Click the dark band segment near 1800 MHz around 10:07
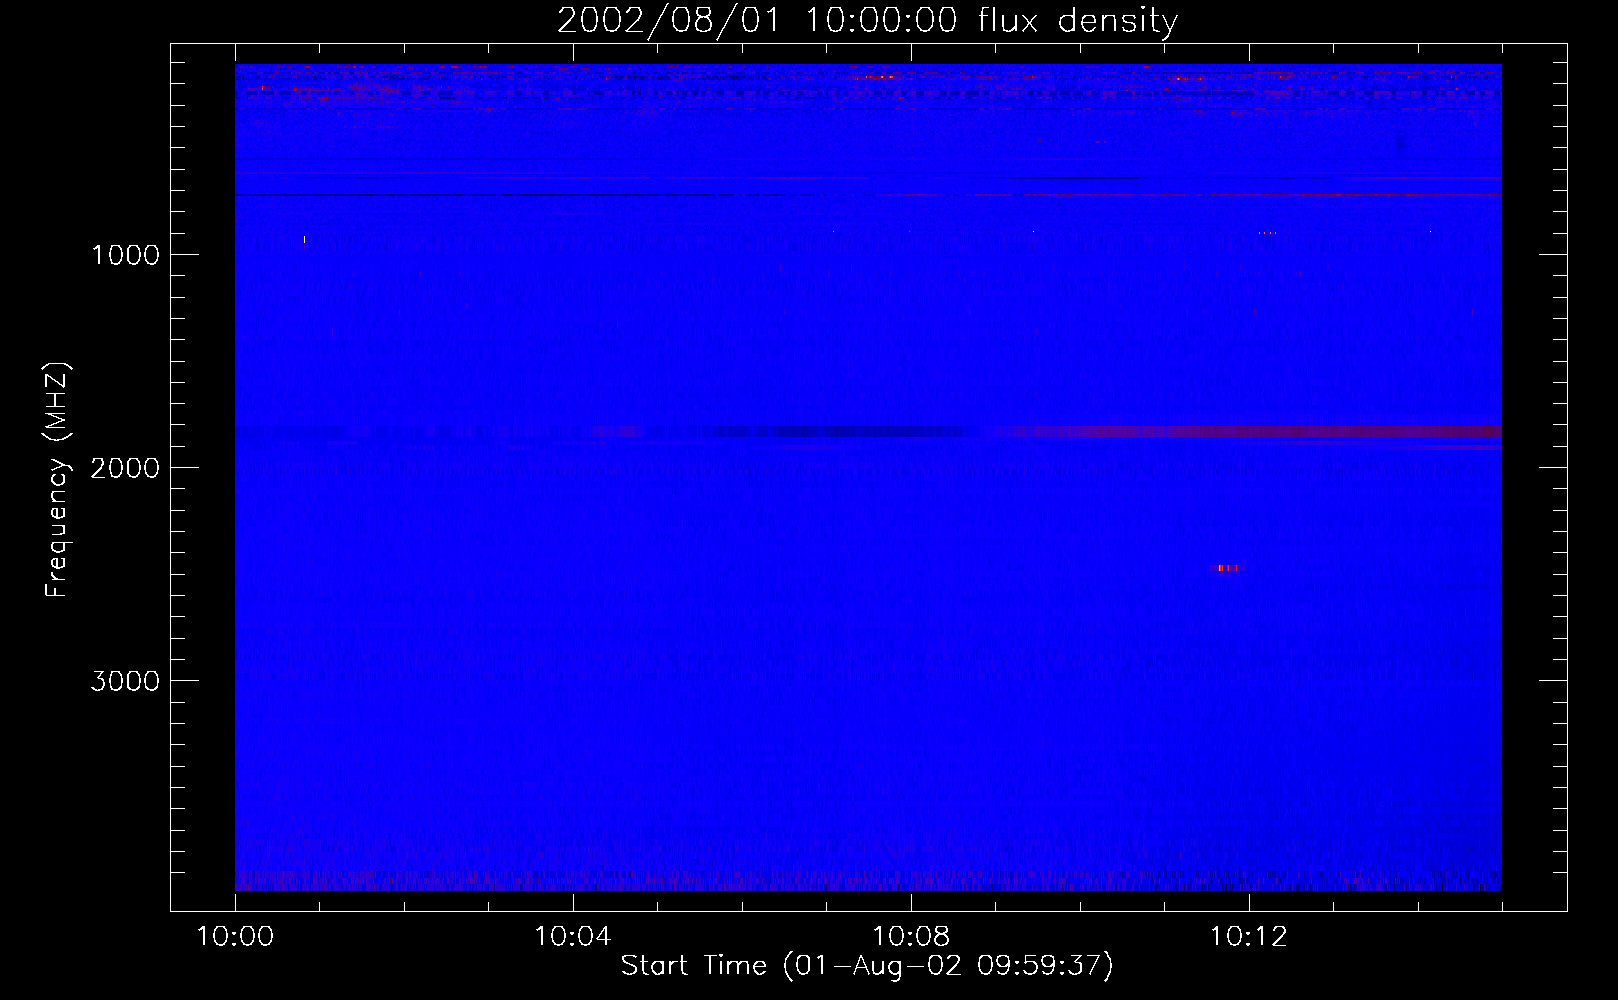Screen dimensions: 1618x1000 tap(840, 432)
